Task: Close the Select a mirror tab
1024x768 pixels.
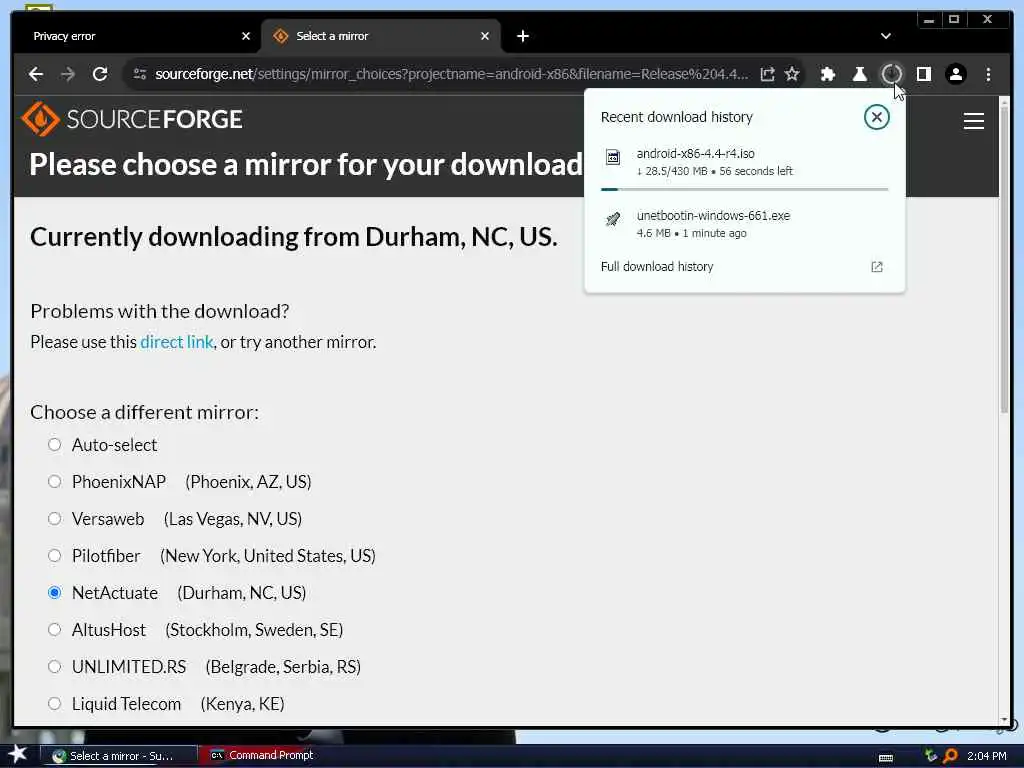Action: (x=485, y=36)
